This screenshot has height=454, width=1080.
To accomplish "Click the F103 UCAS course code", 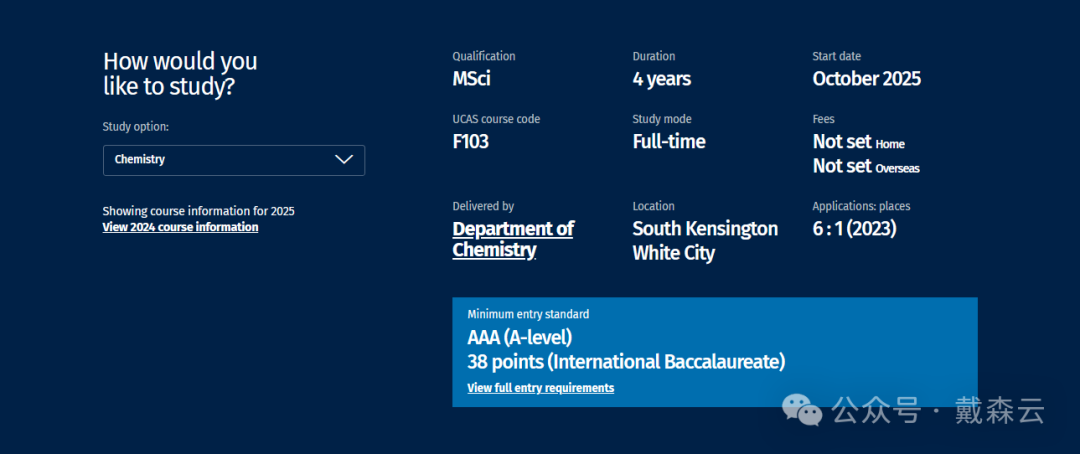I will [470, 142].
